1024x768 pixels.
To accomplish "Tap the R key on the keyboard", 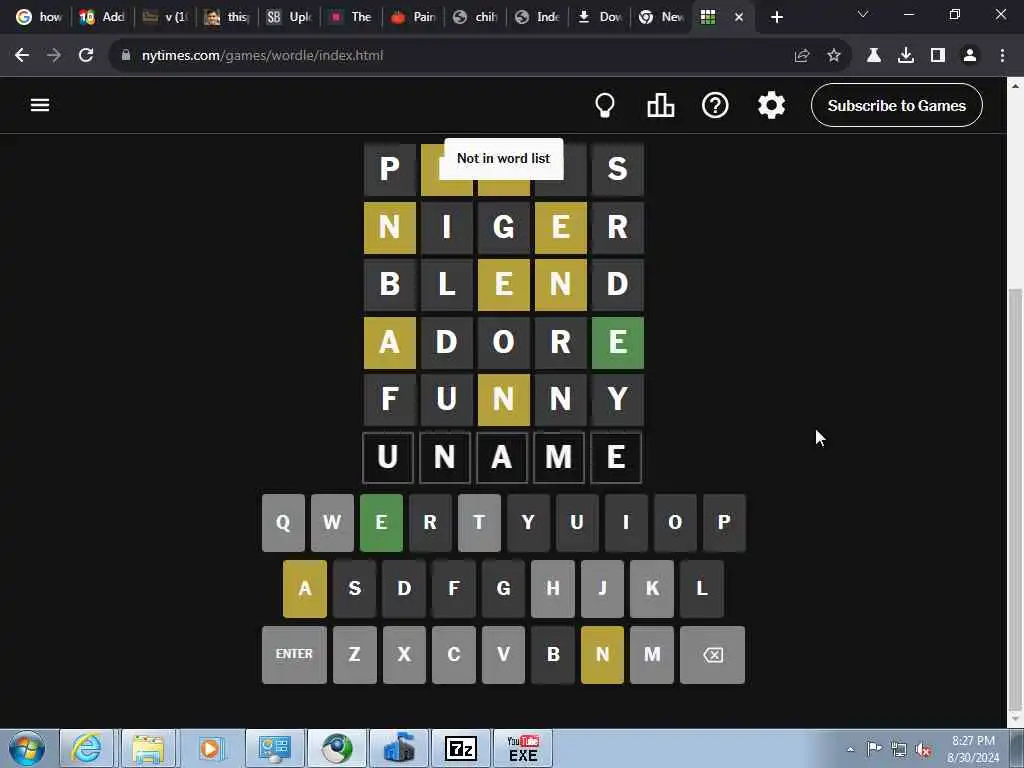I will coord(430,522).
